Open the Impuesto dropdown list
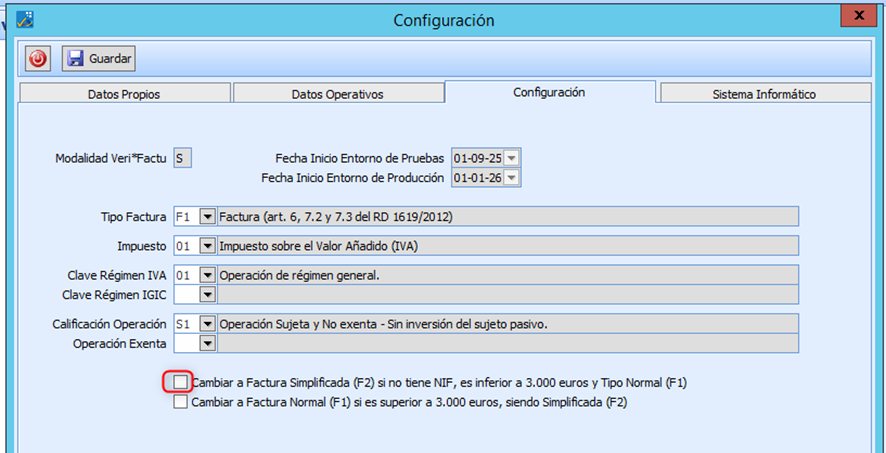886x453 pixels. [x=208, y=245]
